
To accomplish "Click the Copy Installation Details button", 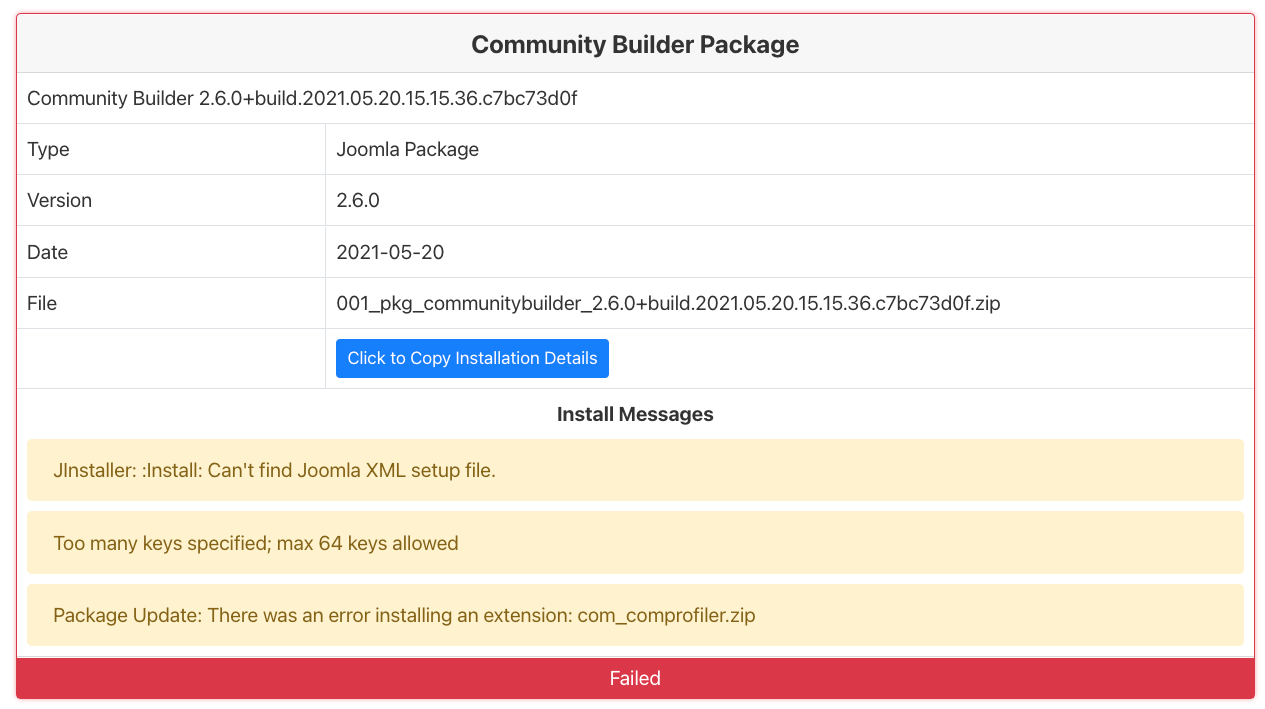I will (472, 358).
